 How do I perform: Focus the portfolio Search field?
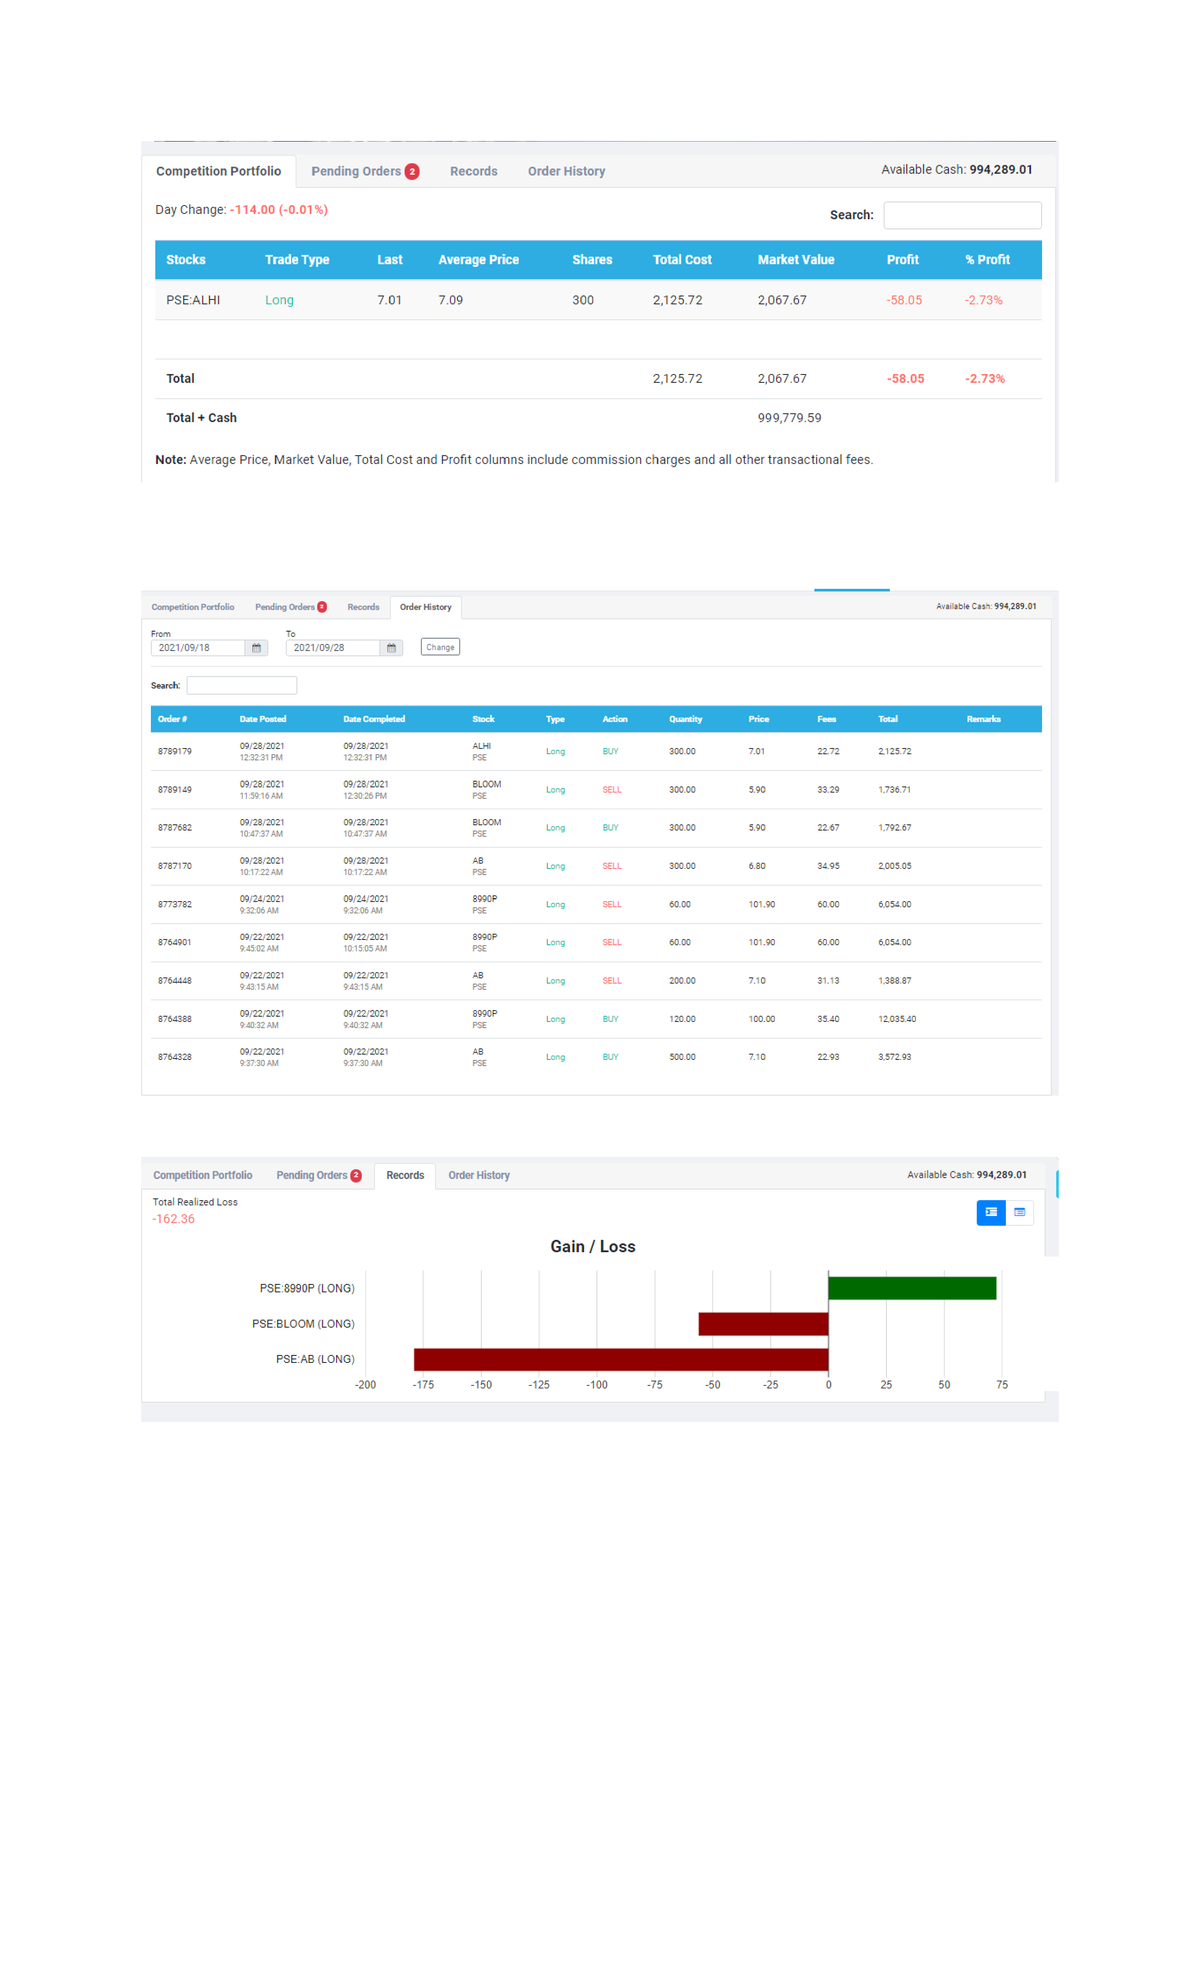pyautogui.click(x=962, y=215)
